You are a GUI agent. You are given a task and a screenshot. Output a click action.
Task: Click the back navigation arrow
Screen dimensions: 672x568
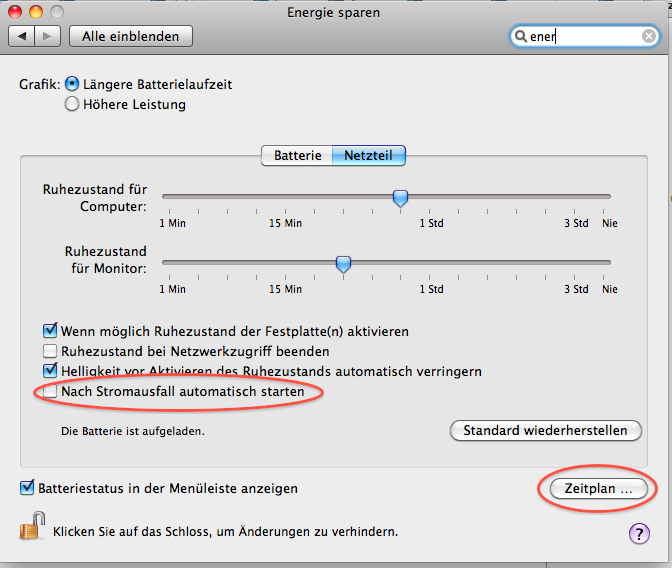(22, 36)
